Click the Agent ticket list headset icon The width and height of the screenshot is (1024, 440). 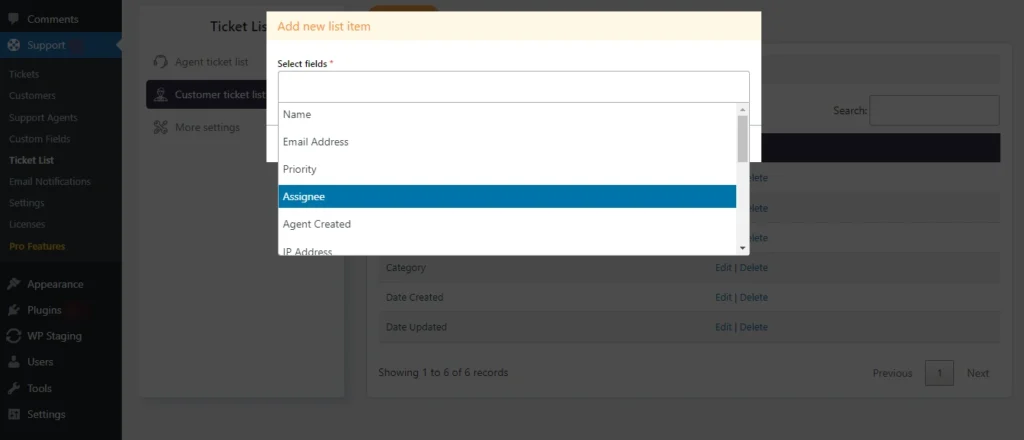[x=161, y=62]
